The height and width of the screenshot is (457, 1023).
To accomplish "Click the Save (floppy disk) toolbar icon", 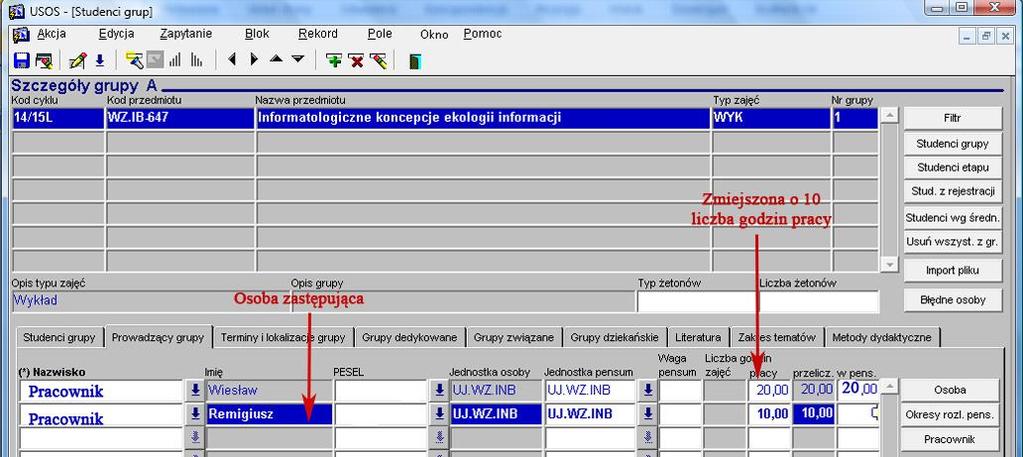I will pyautogui.click(x=21, y=61).
